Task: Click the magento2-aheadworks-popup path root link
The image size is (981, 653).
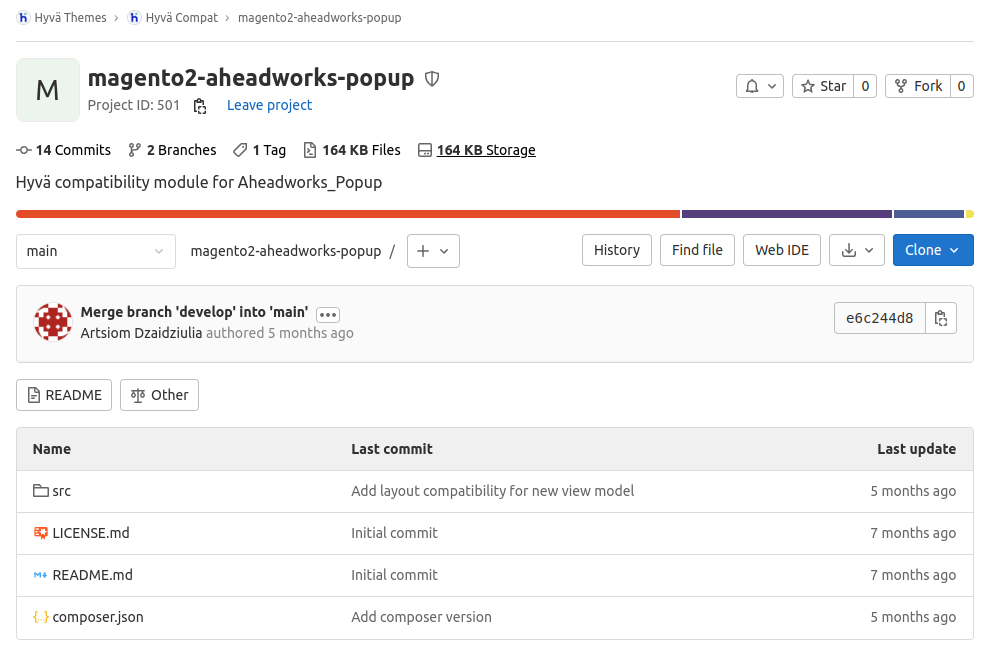Action: (x=286, y=251)
